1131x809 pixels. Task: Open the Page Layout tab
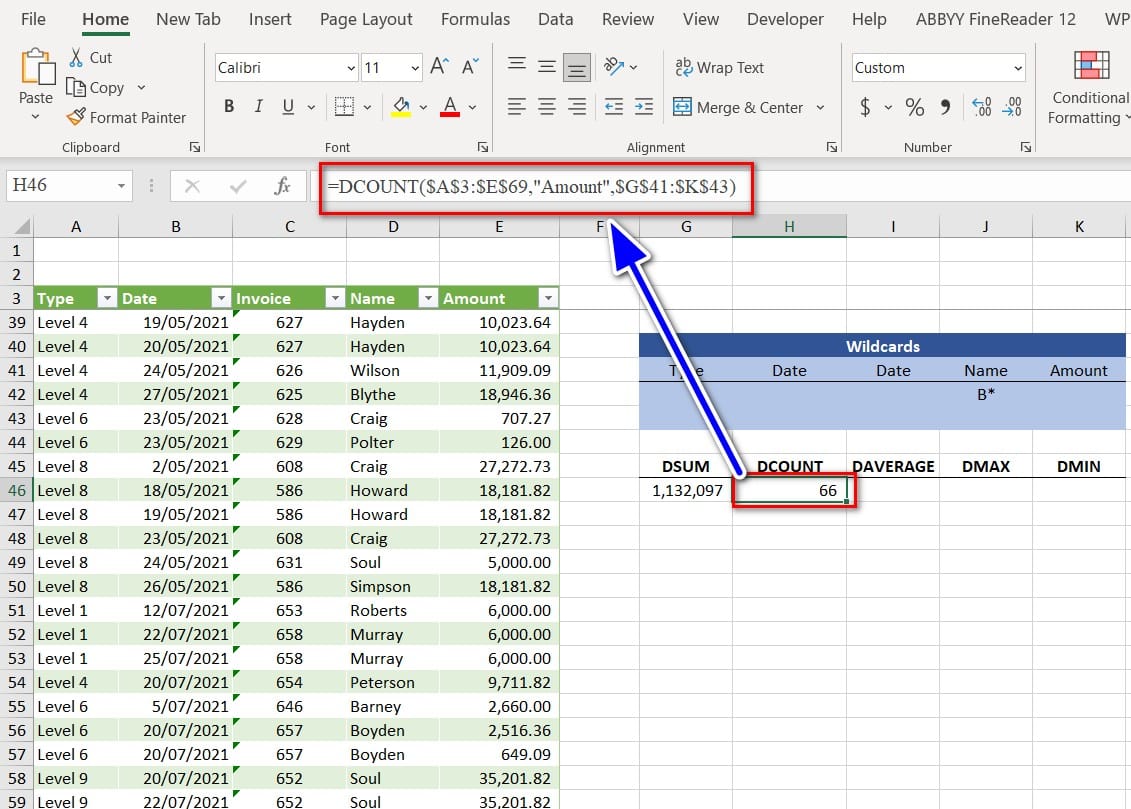pyautogui.click(x=366, y=19)
